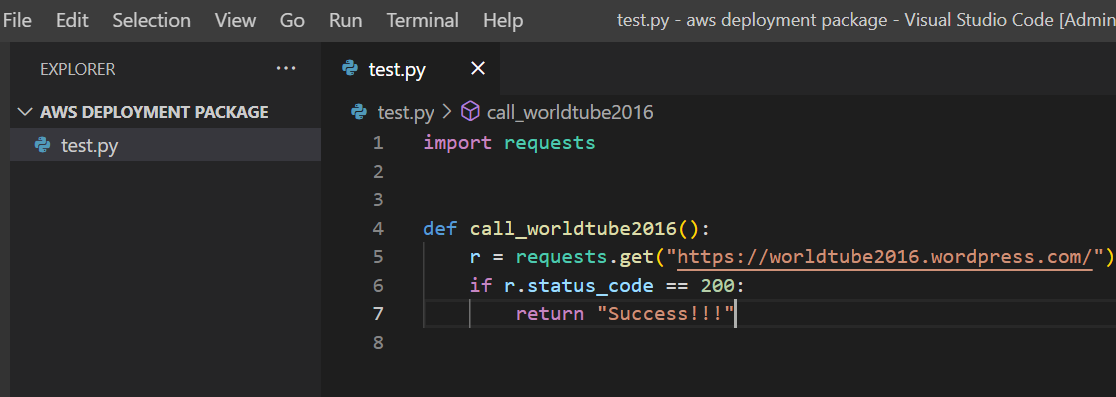Click the EXPLORER panel title
The height and width of the screenshot is (397, 1116).
[78, 69]
